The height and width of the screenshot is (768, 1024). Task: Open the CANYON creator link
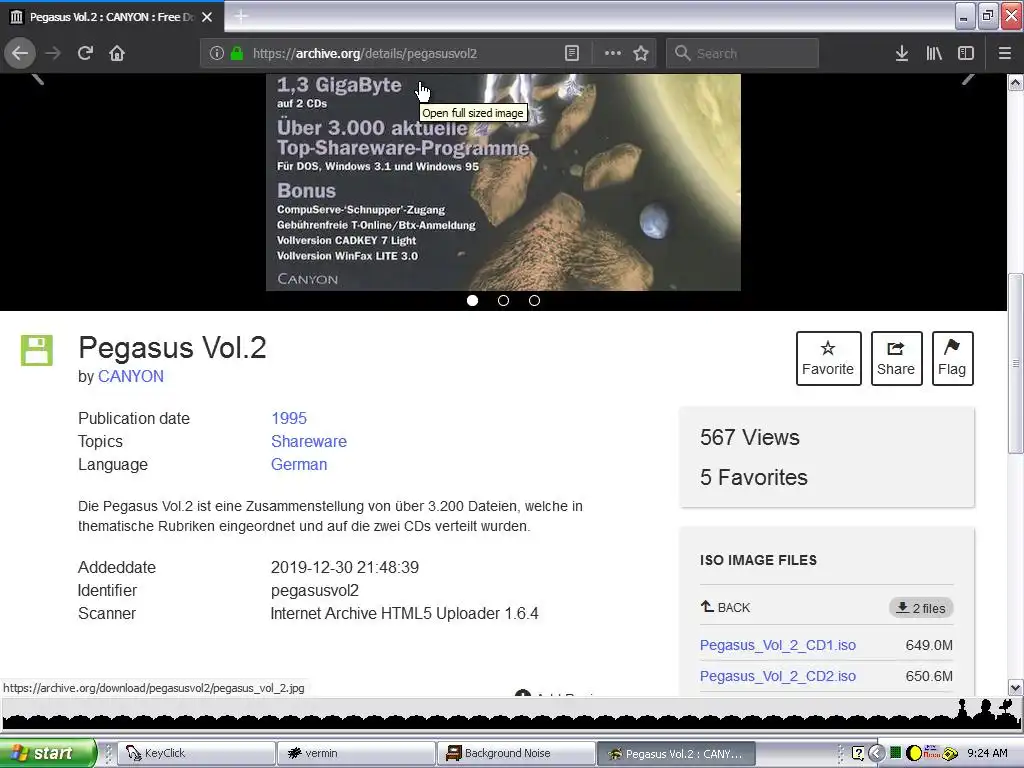pyautogui.click(x=131, y=377)
